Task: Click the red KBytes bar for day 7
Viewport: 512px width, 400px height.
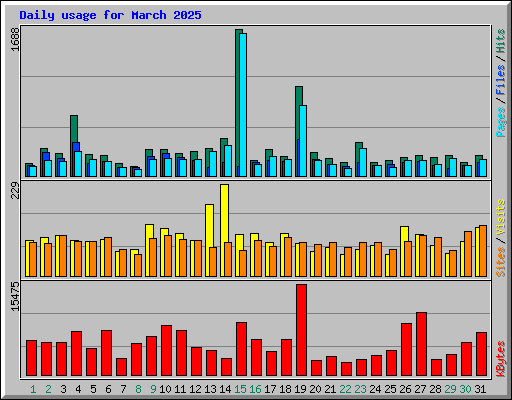Action: coord(121,367)
